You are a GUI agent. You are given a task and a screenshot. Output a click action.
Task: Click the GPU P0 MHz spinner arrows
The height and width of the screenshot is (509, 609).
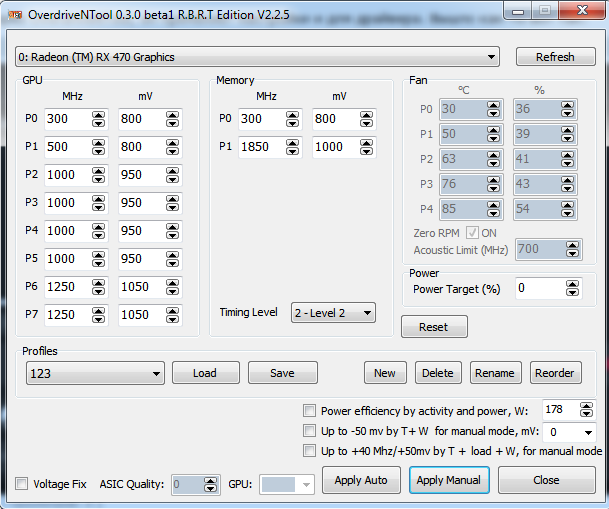pos(99,119)
